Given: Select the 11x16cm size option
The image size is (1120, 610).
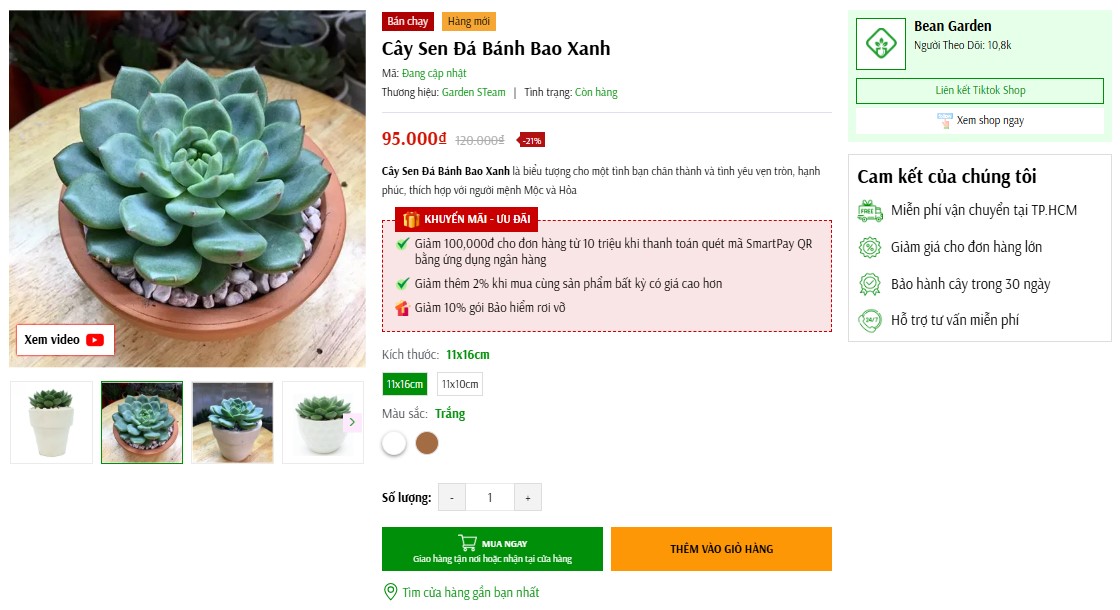Looking at the screenshot, I should tap(405, 384).
